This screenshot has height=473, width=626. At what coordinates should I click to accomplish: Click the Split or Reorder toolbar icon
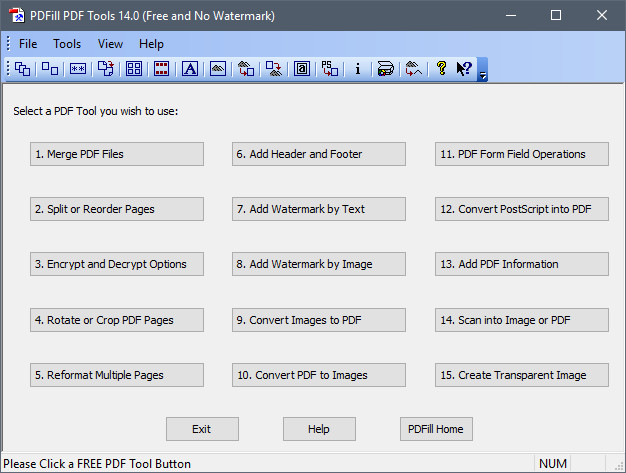click(x=50, y=69)
